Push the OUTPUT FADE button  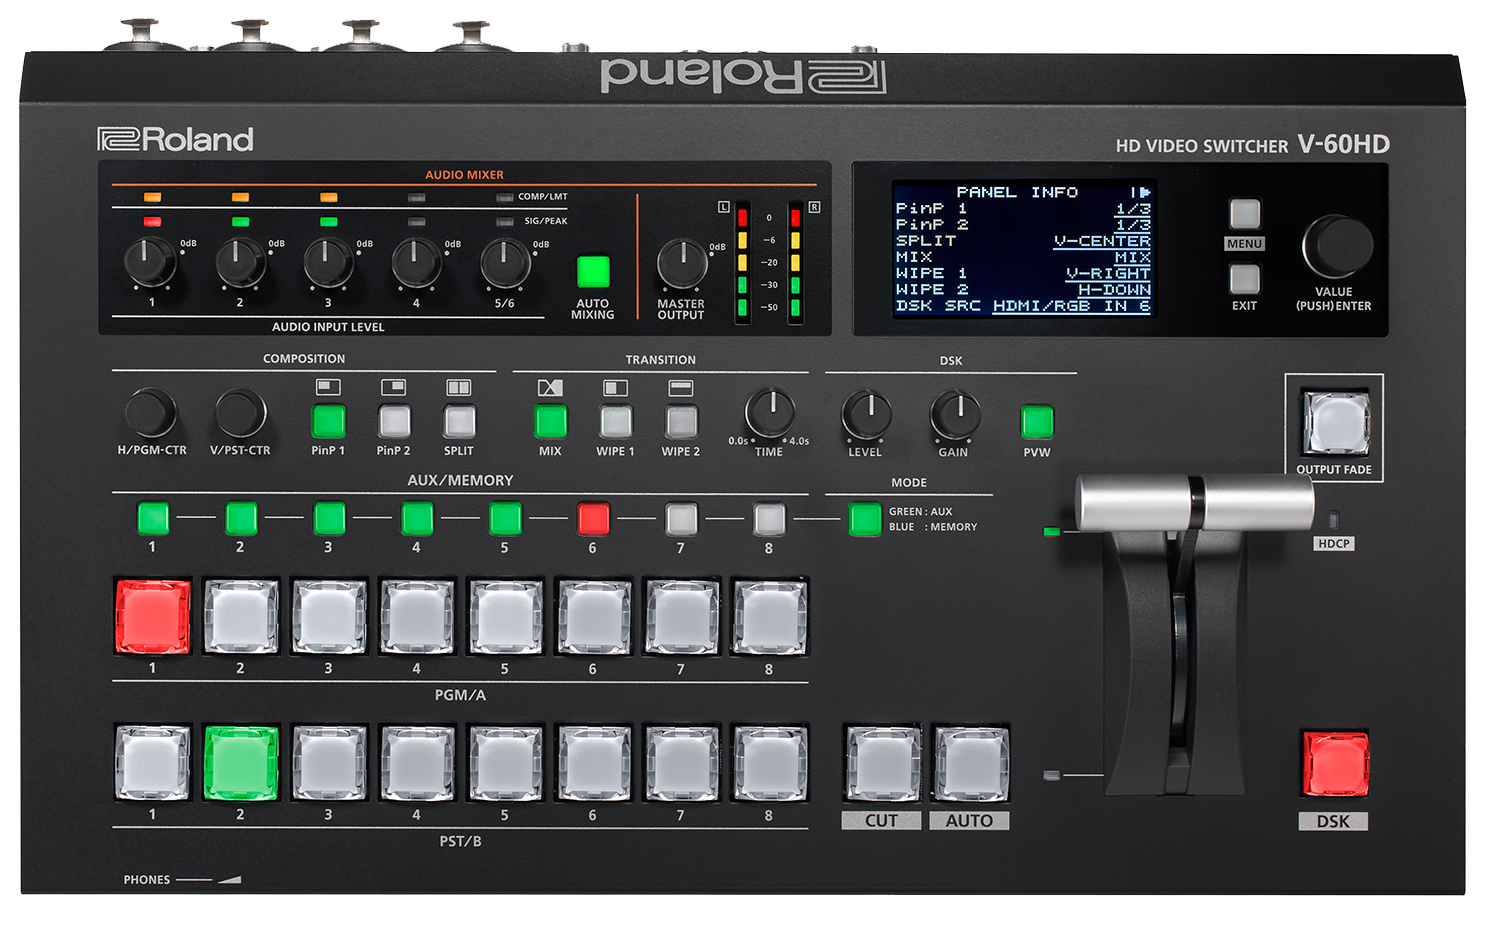[1335, 423]
